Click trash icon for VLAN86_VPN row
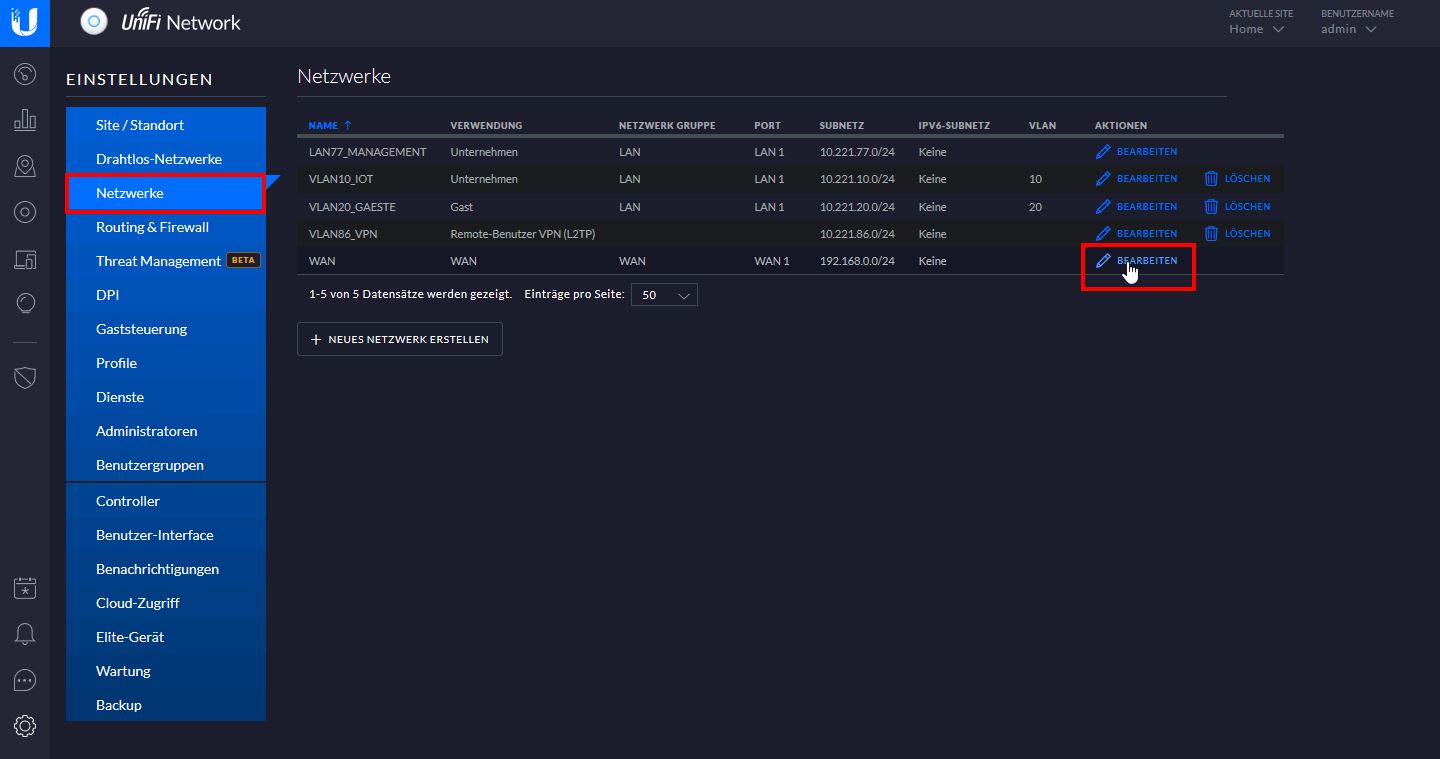 (x=1211, y=233)
